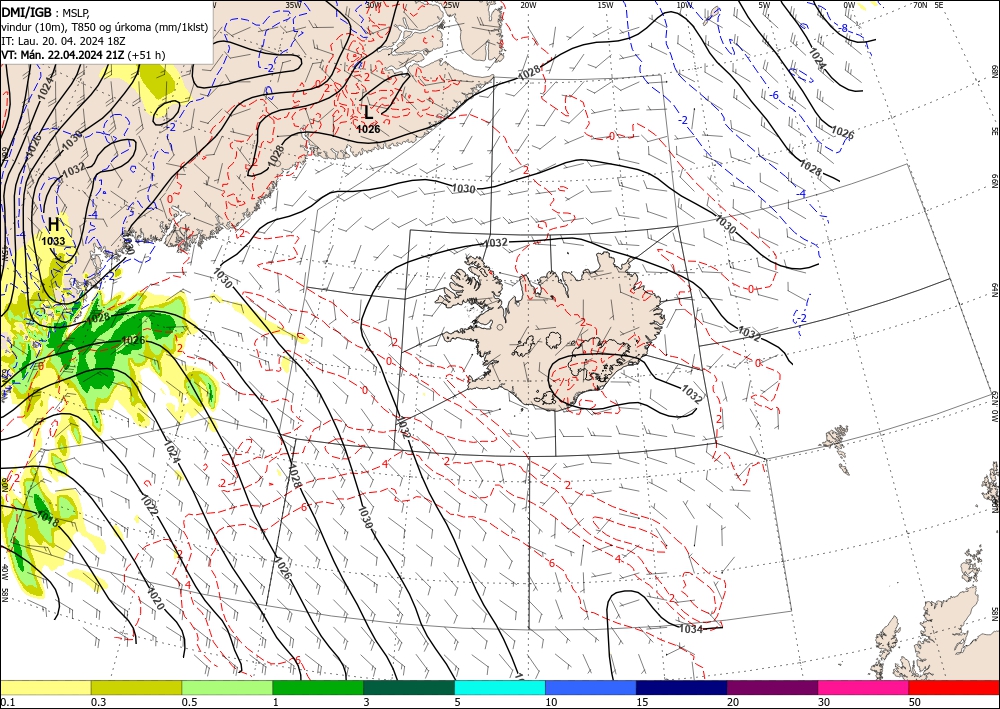Image resolution: width=1000 pixels, height=709 pixels.
Task: Click the '15' legend scale value
Action: [642, 702]
